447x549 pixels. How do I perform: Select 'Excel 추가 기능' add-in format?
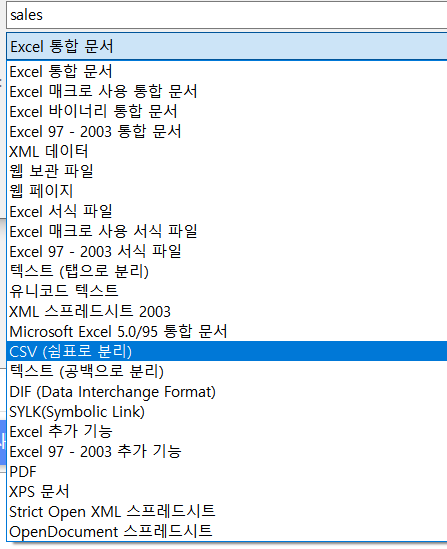point(226,431)
